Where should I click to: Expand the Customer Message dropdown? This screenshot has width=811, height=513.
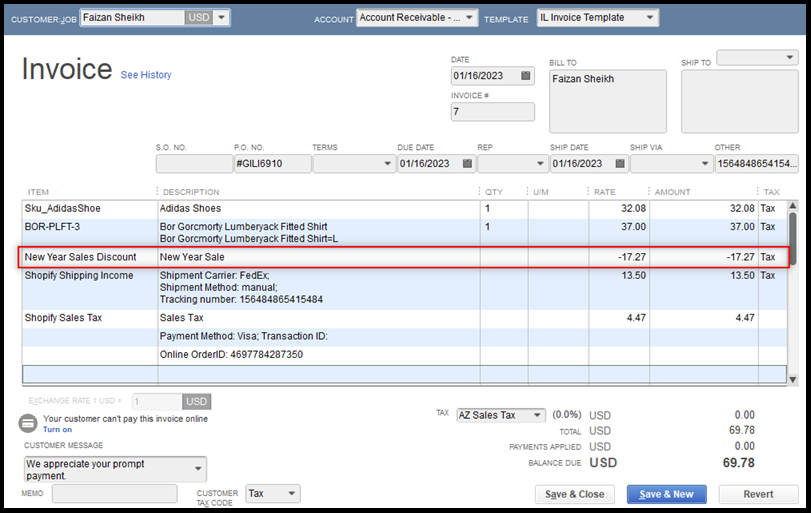coord(199,469)
